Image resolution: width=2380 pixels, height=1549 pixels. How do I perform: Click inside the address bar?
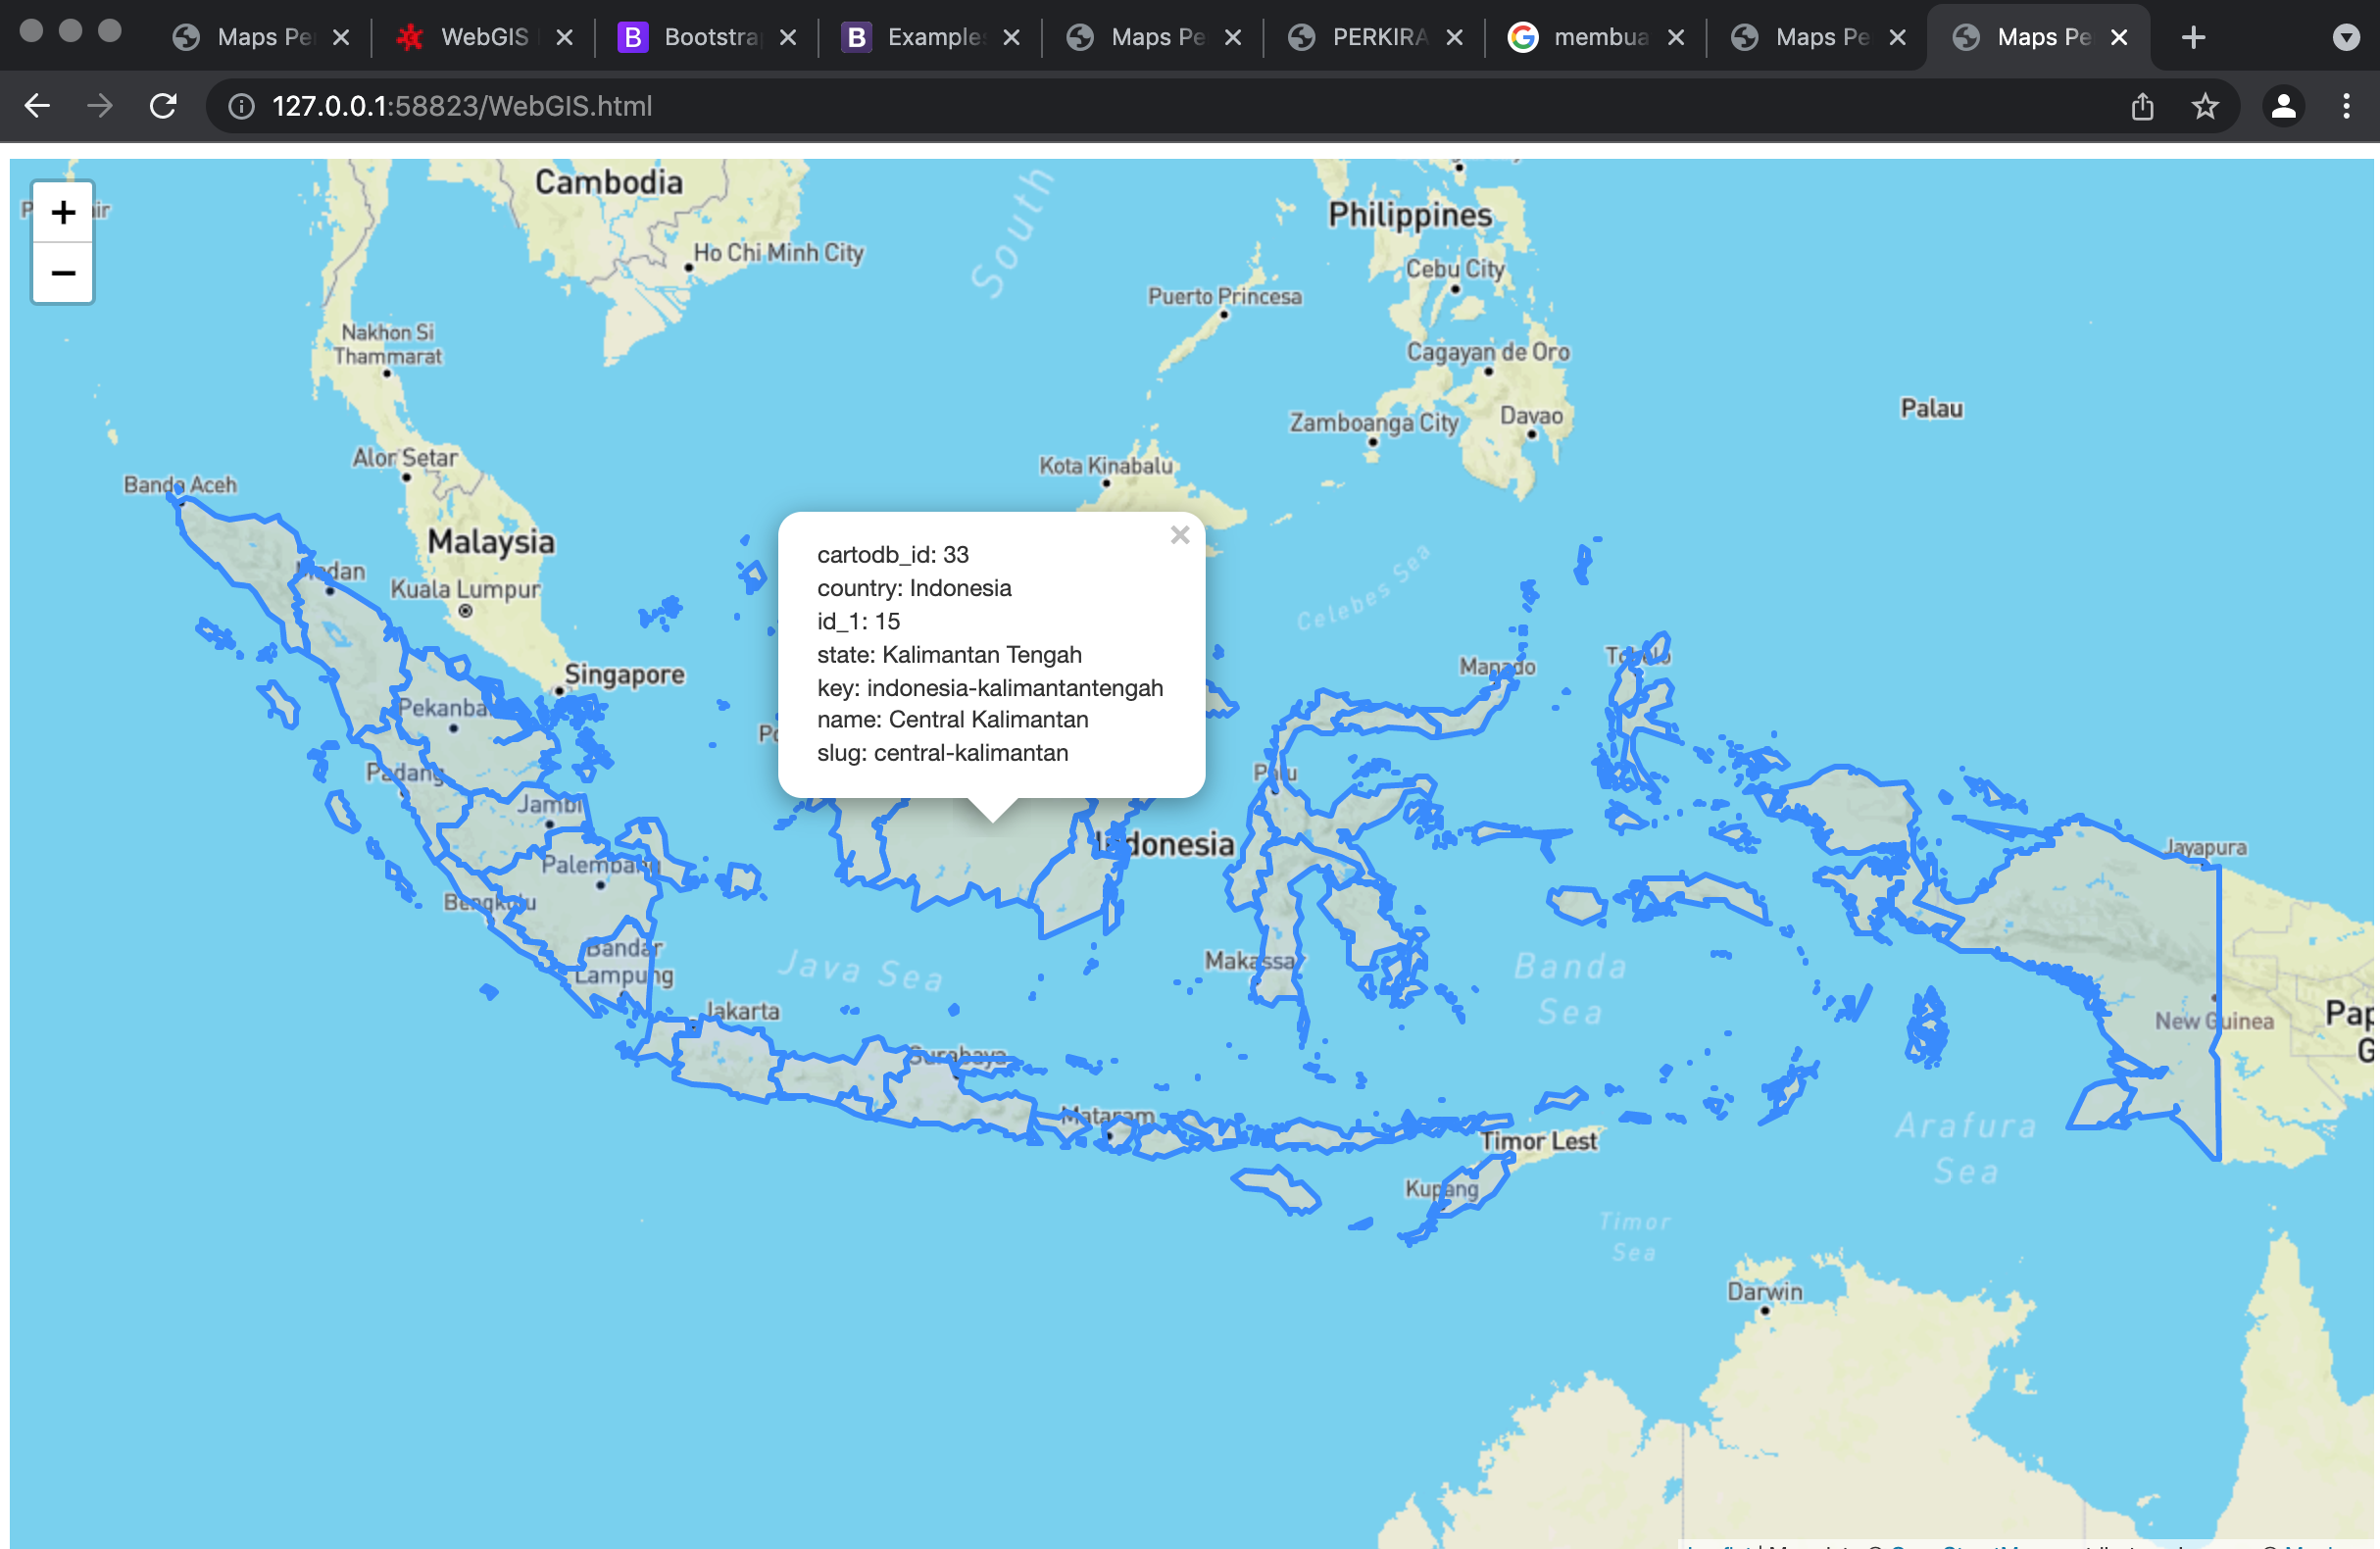[700, 106]
